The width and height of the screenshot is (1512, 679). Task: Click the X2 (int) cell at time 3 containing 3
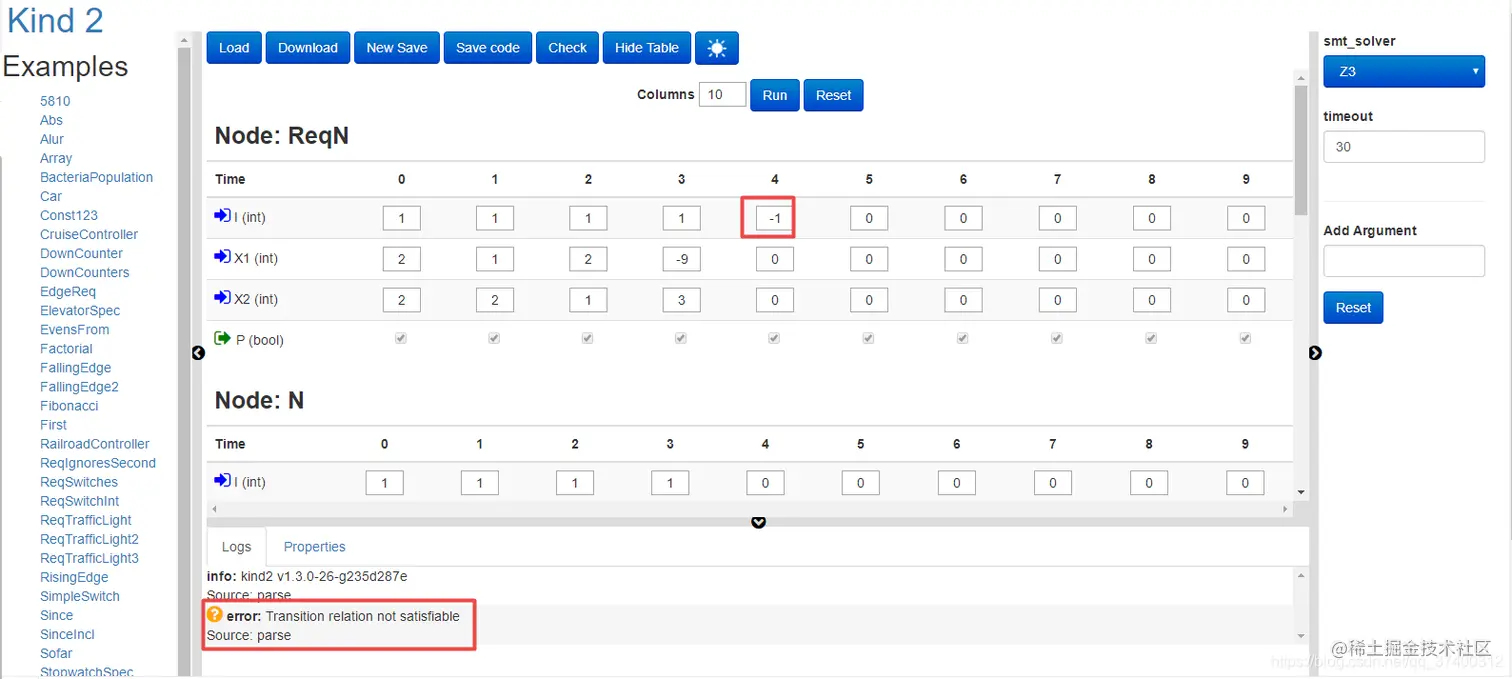(682, 300)
